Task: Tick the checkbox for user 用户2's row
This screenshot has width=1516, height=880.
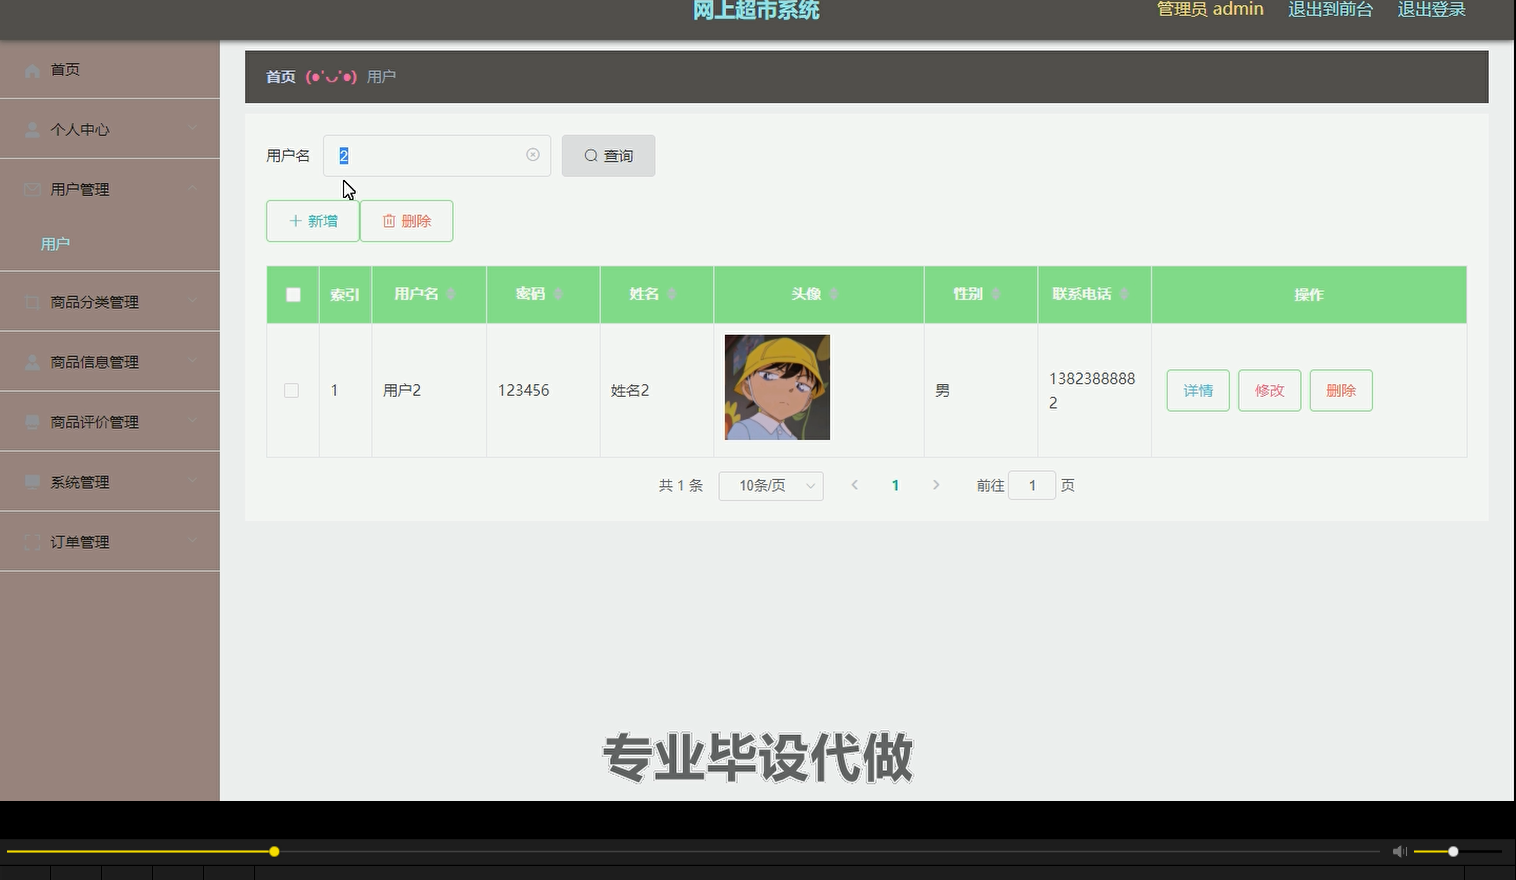Action: tap(292, 390)
